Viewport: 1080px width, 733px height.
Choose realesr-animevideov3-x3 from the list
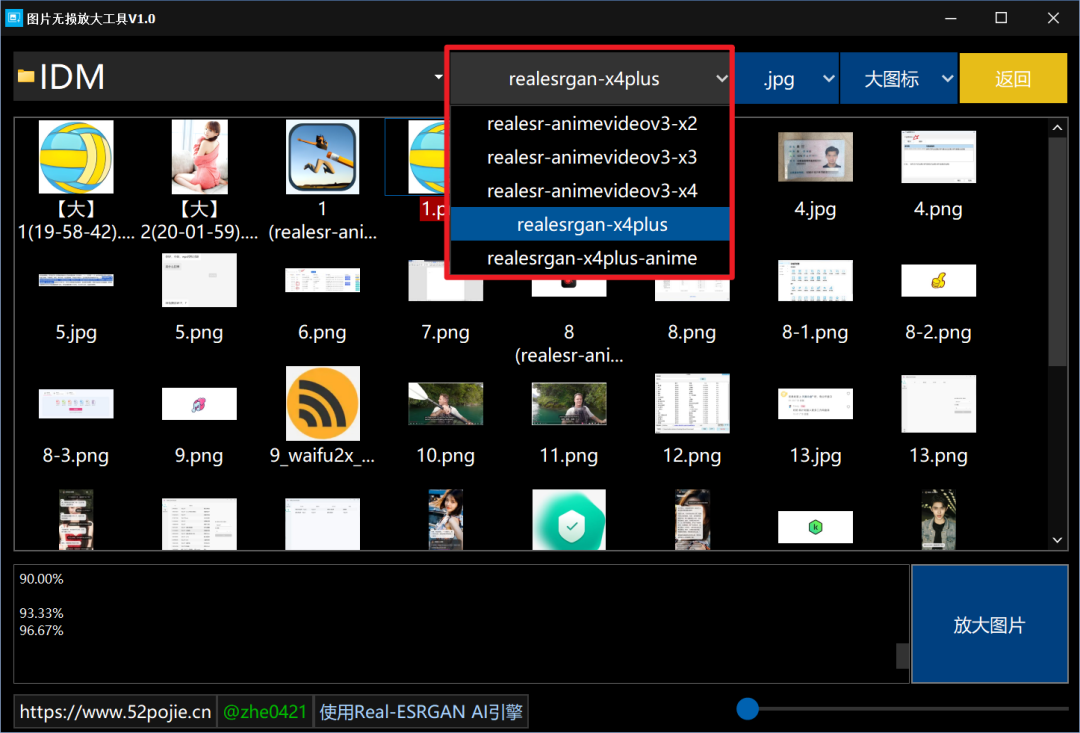coord(591,157)
